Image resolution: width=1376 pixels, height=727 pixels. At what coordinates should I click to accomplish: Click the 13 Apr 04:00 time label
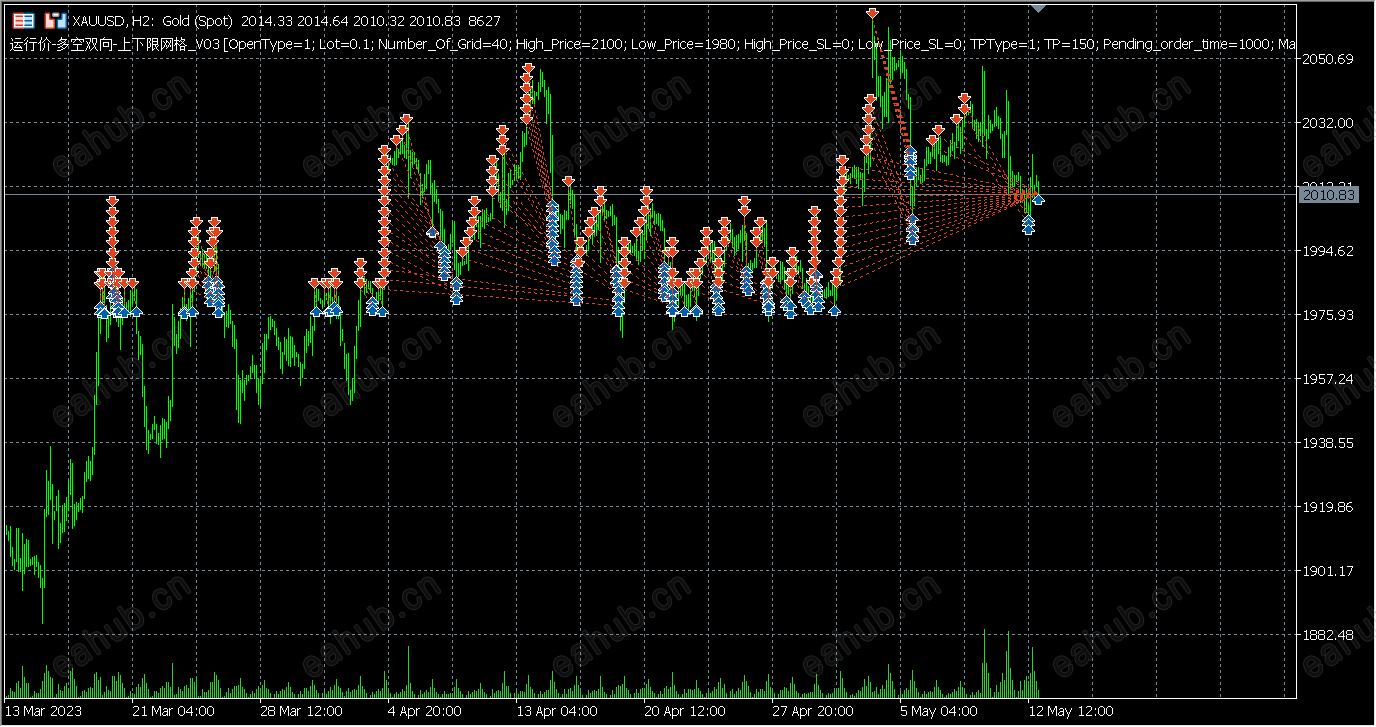(558, 712)
